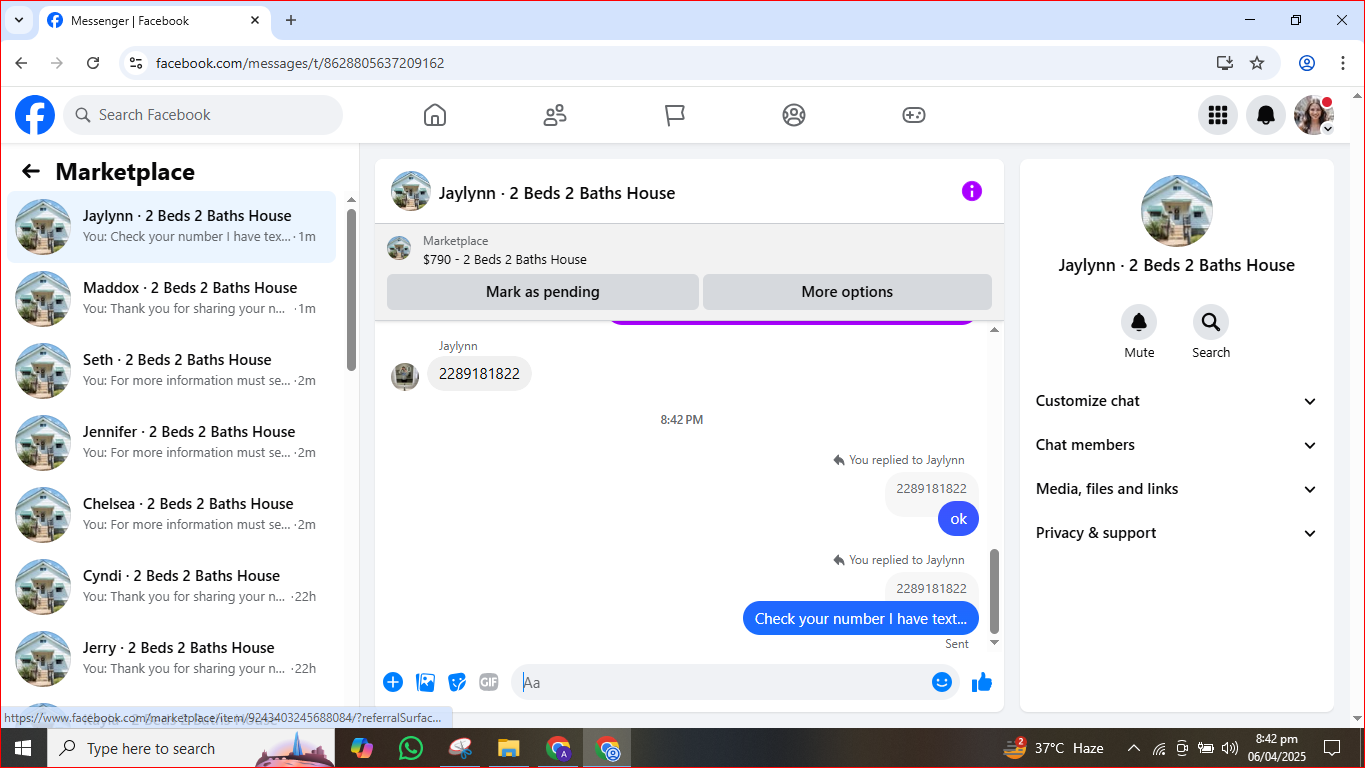Open the taskbar volume control
Image resolution: width=1365 pixels, height=768 pixels.
[1230, 748]
